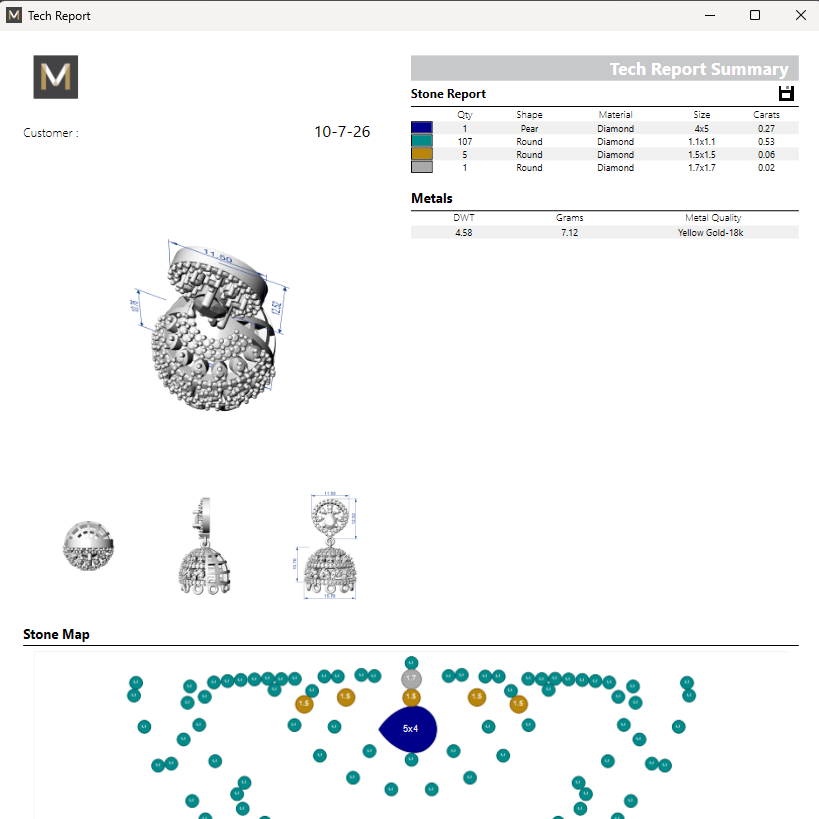Image resolution: width=819 pixels, height=819 pixels.
Task: Click the Yellow Gold-18k metal quality value
Action: point(710,232)
